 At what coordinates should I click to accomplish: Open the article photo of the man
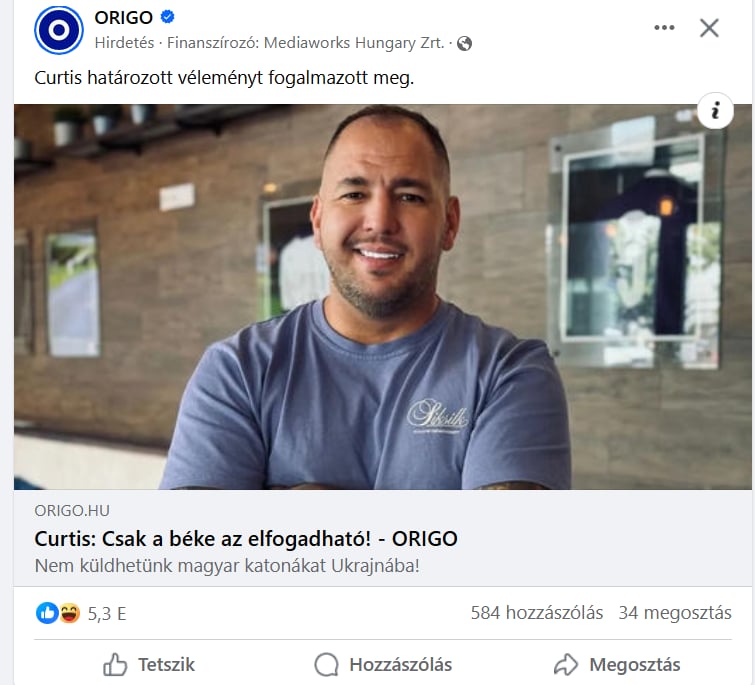click(x=383, y=297)
